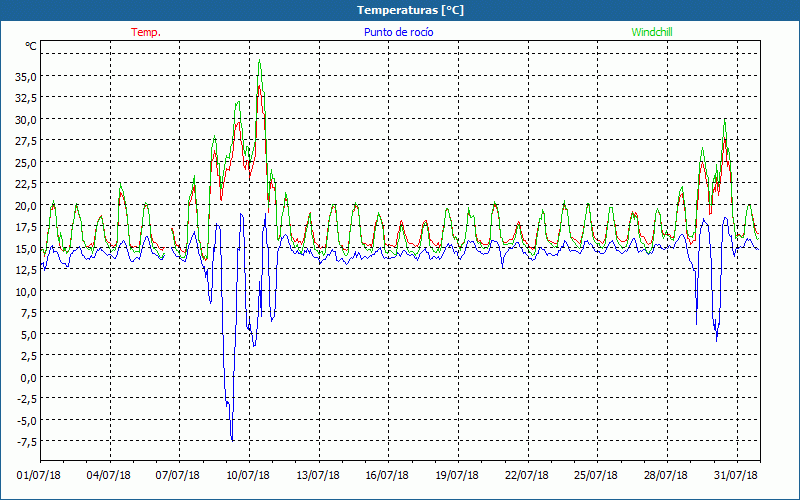Image resolution: width=800 pixels, height=500 pixels.
Task: Click the 17,5 y-axis value
Action: (26, 227)
